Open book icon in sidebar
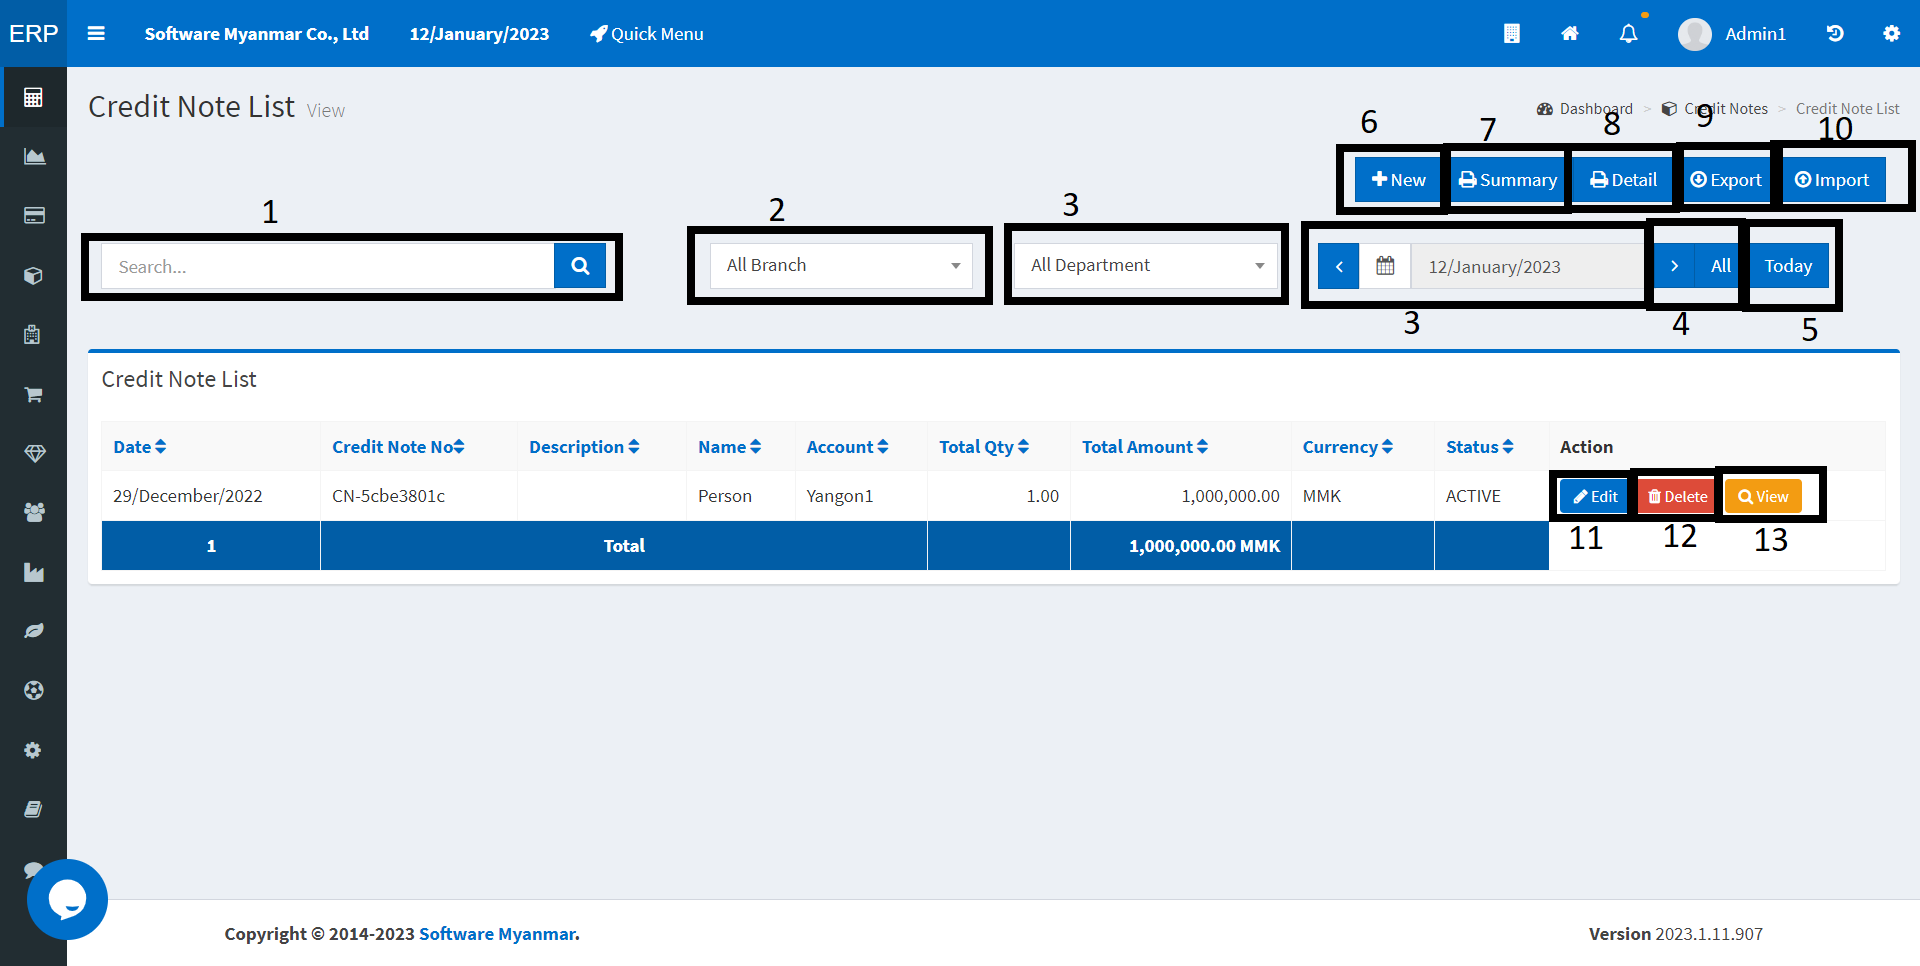1920x966 pixels. click(33, 809)
